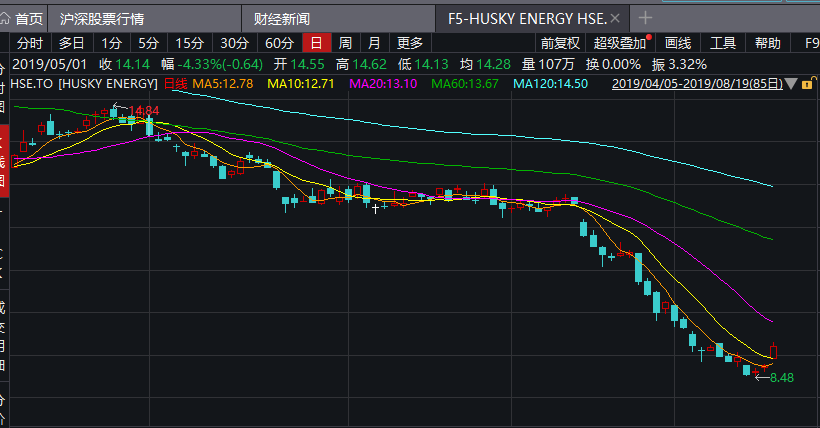Click the closing price 收 14.14
The width and height of the screenshot is (820, 428).
tap(124, 64)
